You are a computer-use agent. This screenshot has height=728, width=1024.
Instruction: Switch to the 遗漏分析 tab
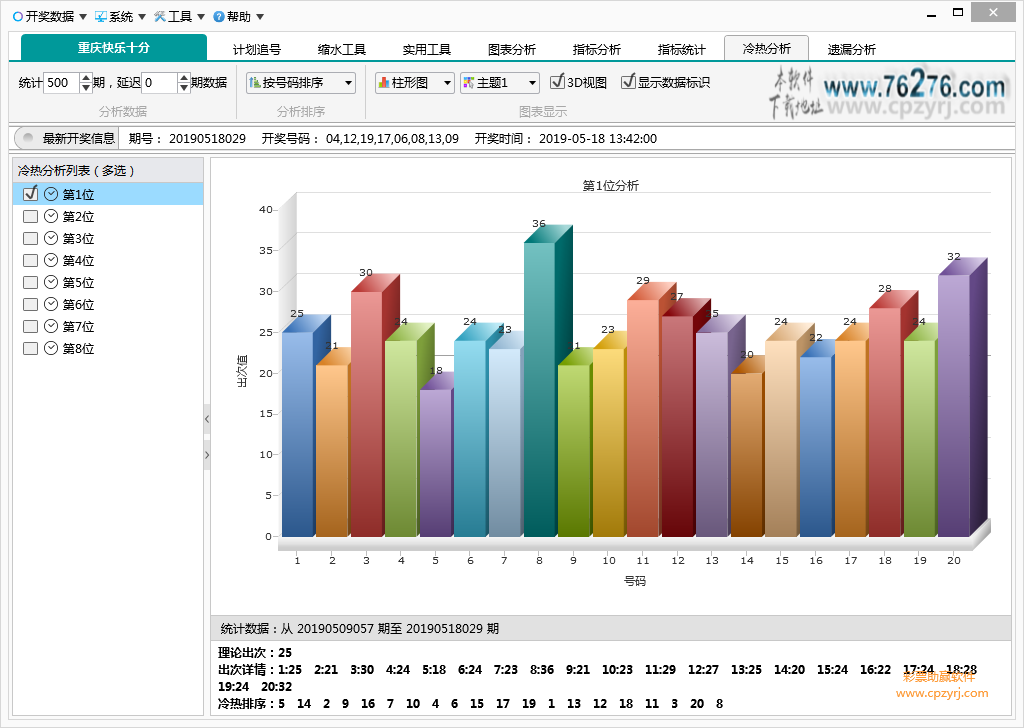click(x=852, y=49)
